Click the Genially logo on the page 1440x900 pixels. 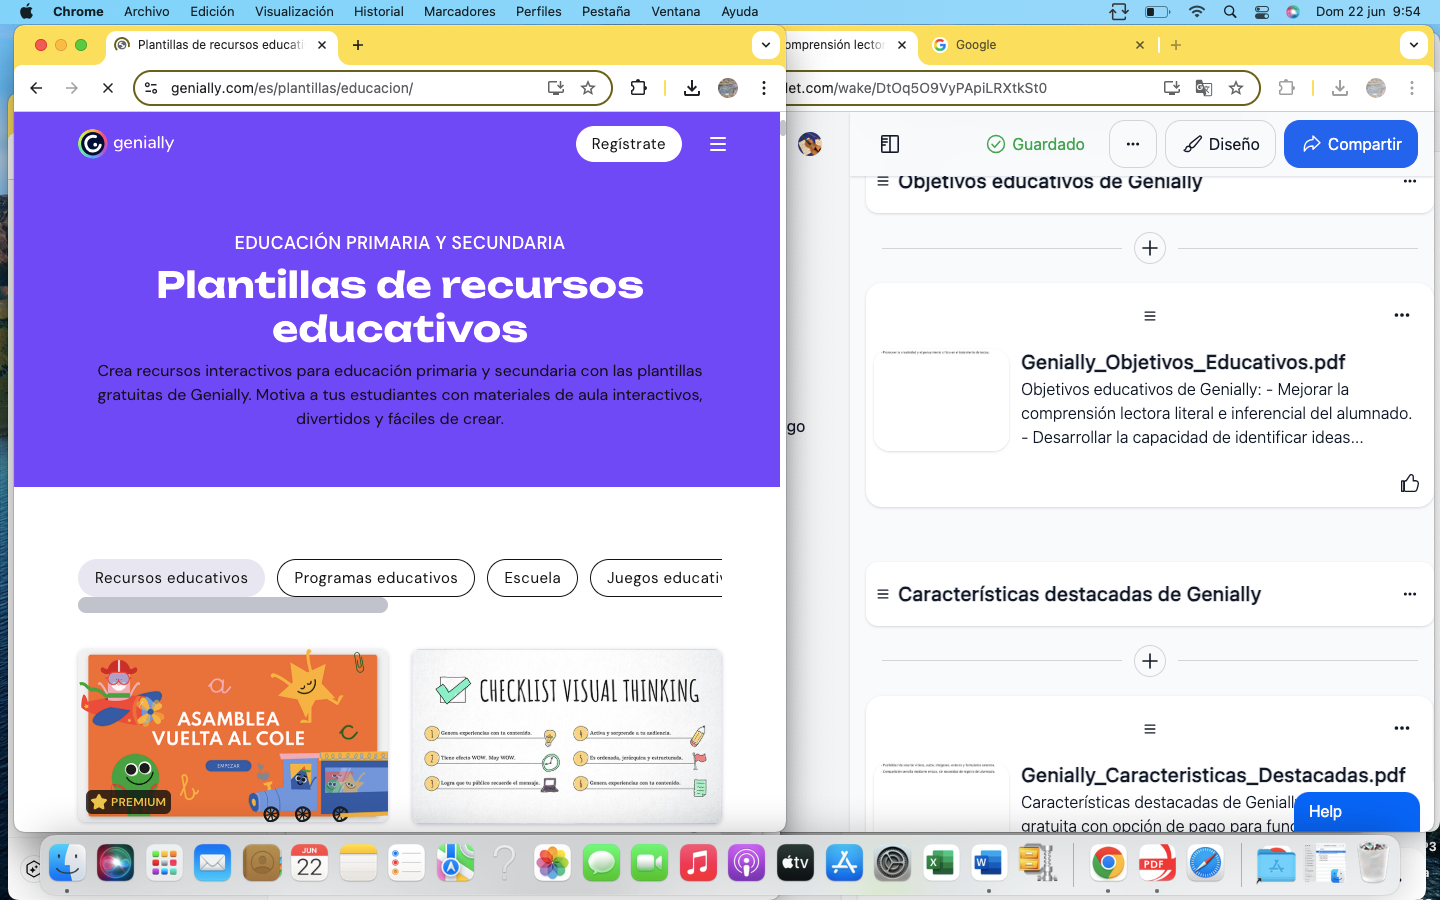[126, 143]
